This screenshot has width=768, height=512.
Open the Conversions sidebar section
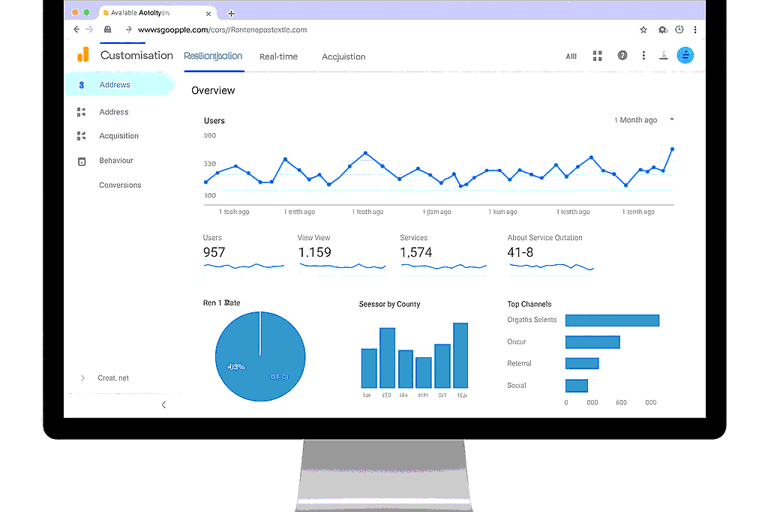pos(120,185)
